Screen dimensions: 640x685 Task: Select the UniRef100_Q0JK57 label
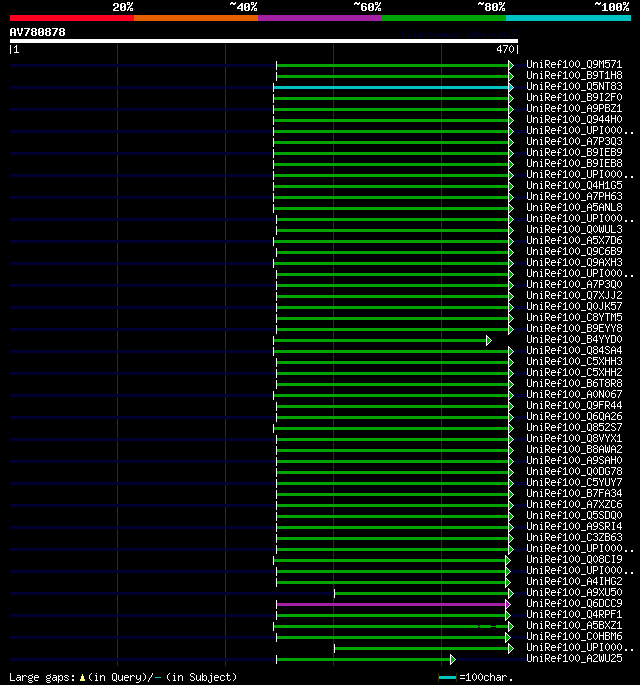click(x=574, y=307)
